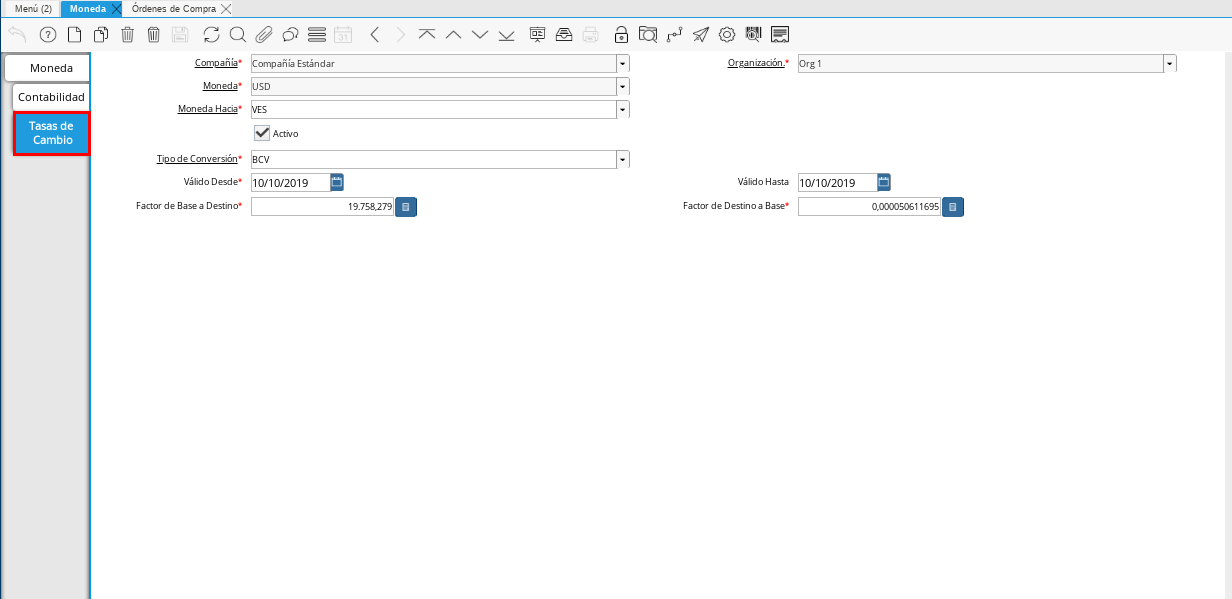
Task: Jump to the last record icon
Action: pos(506,34)
